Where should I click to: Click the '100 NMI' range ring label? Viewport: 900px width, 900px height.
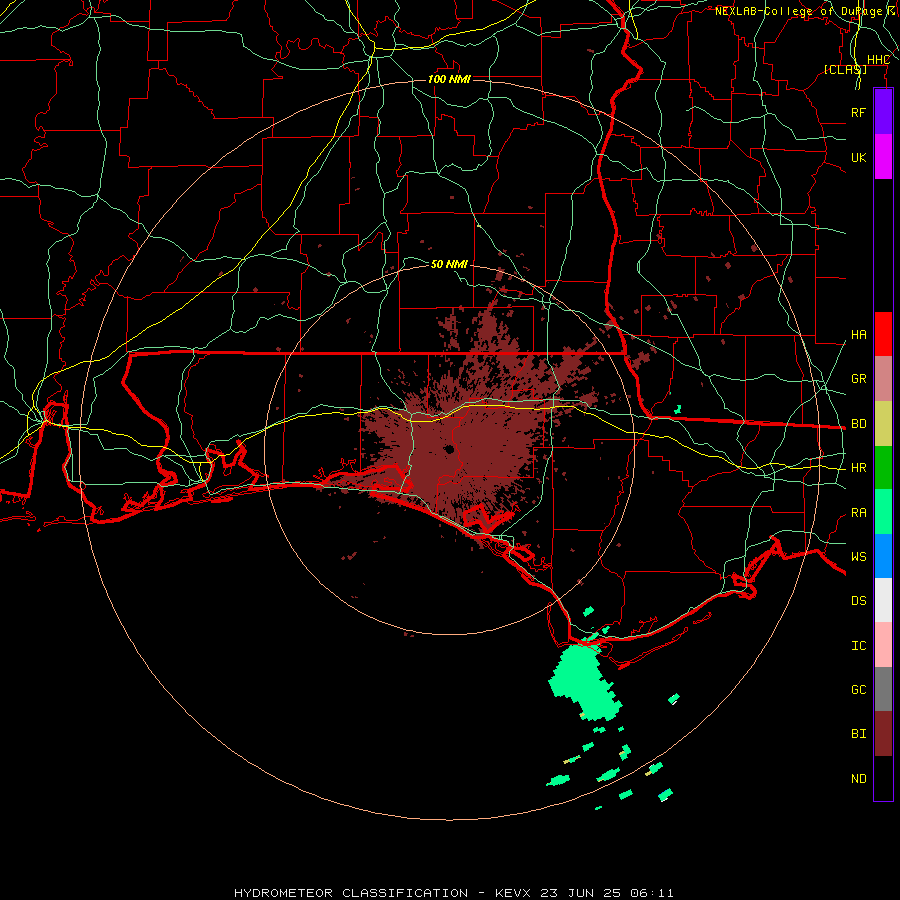point(449,79)
